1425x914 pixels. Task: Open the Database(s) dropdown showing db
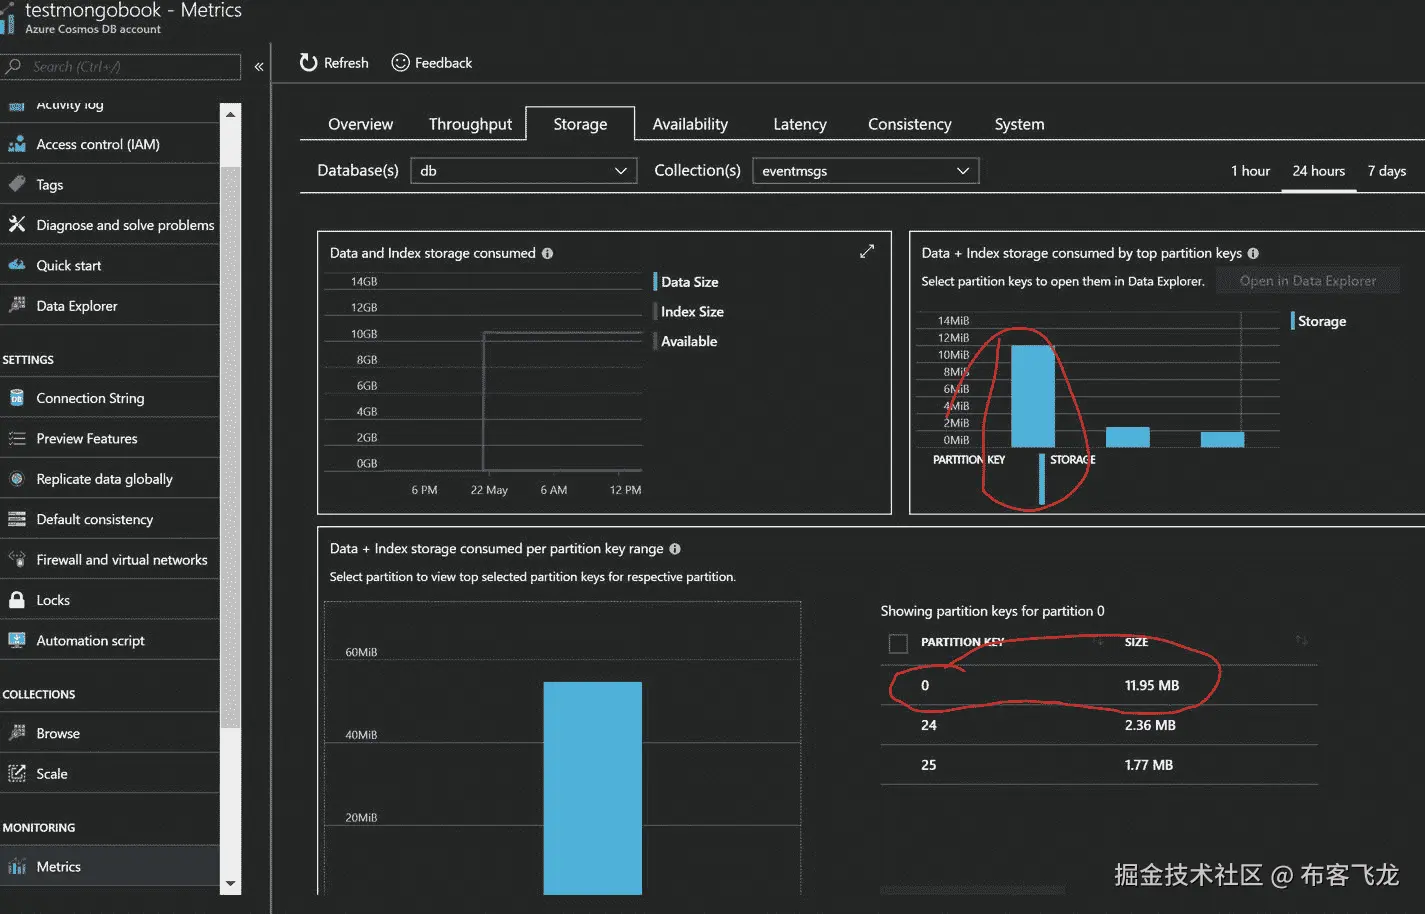pyautogui.click(x=524, y=171)
